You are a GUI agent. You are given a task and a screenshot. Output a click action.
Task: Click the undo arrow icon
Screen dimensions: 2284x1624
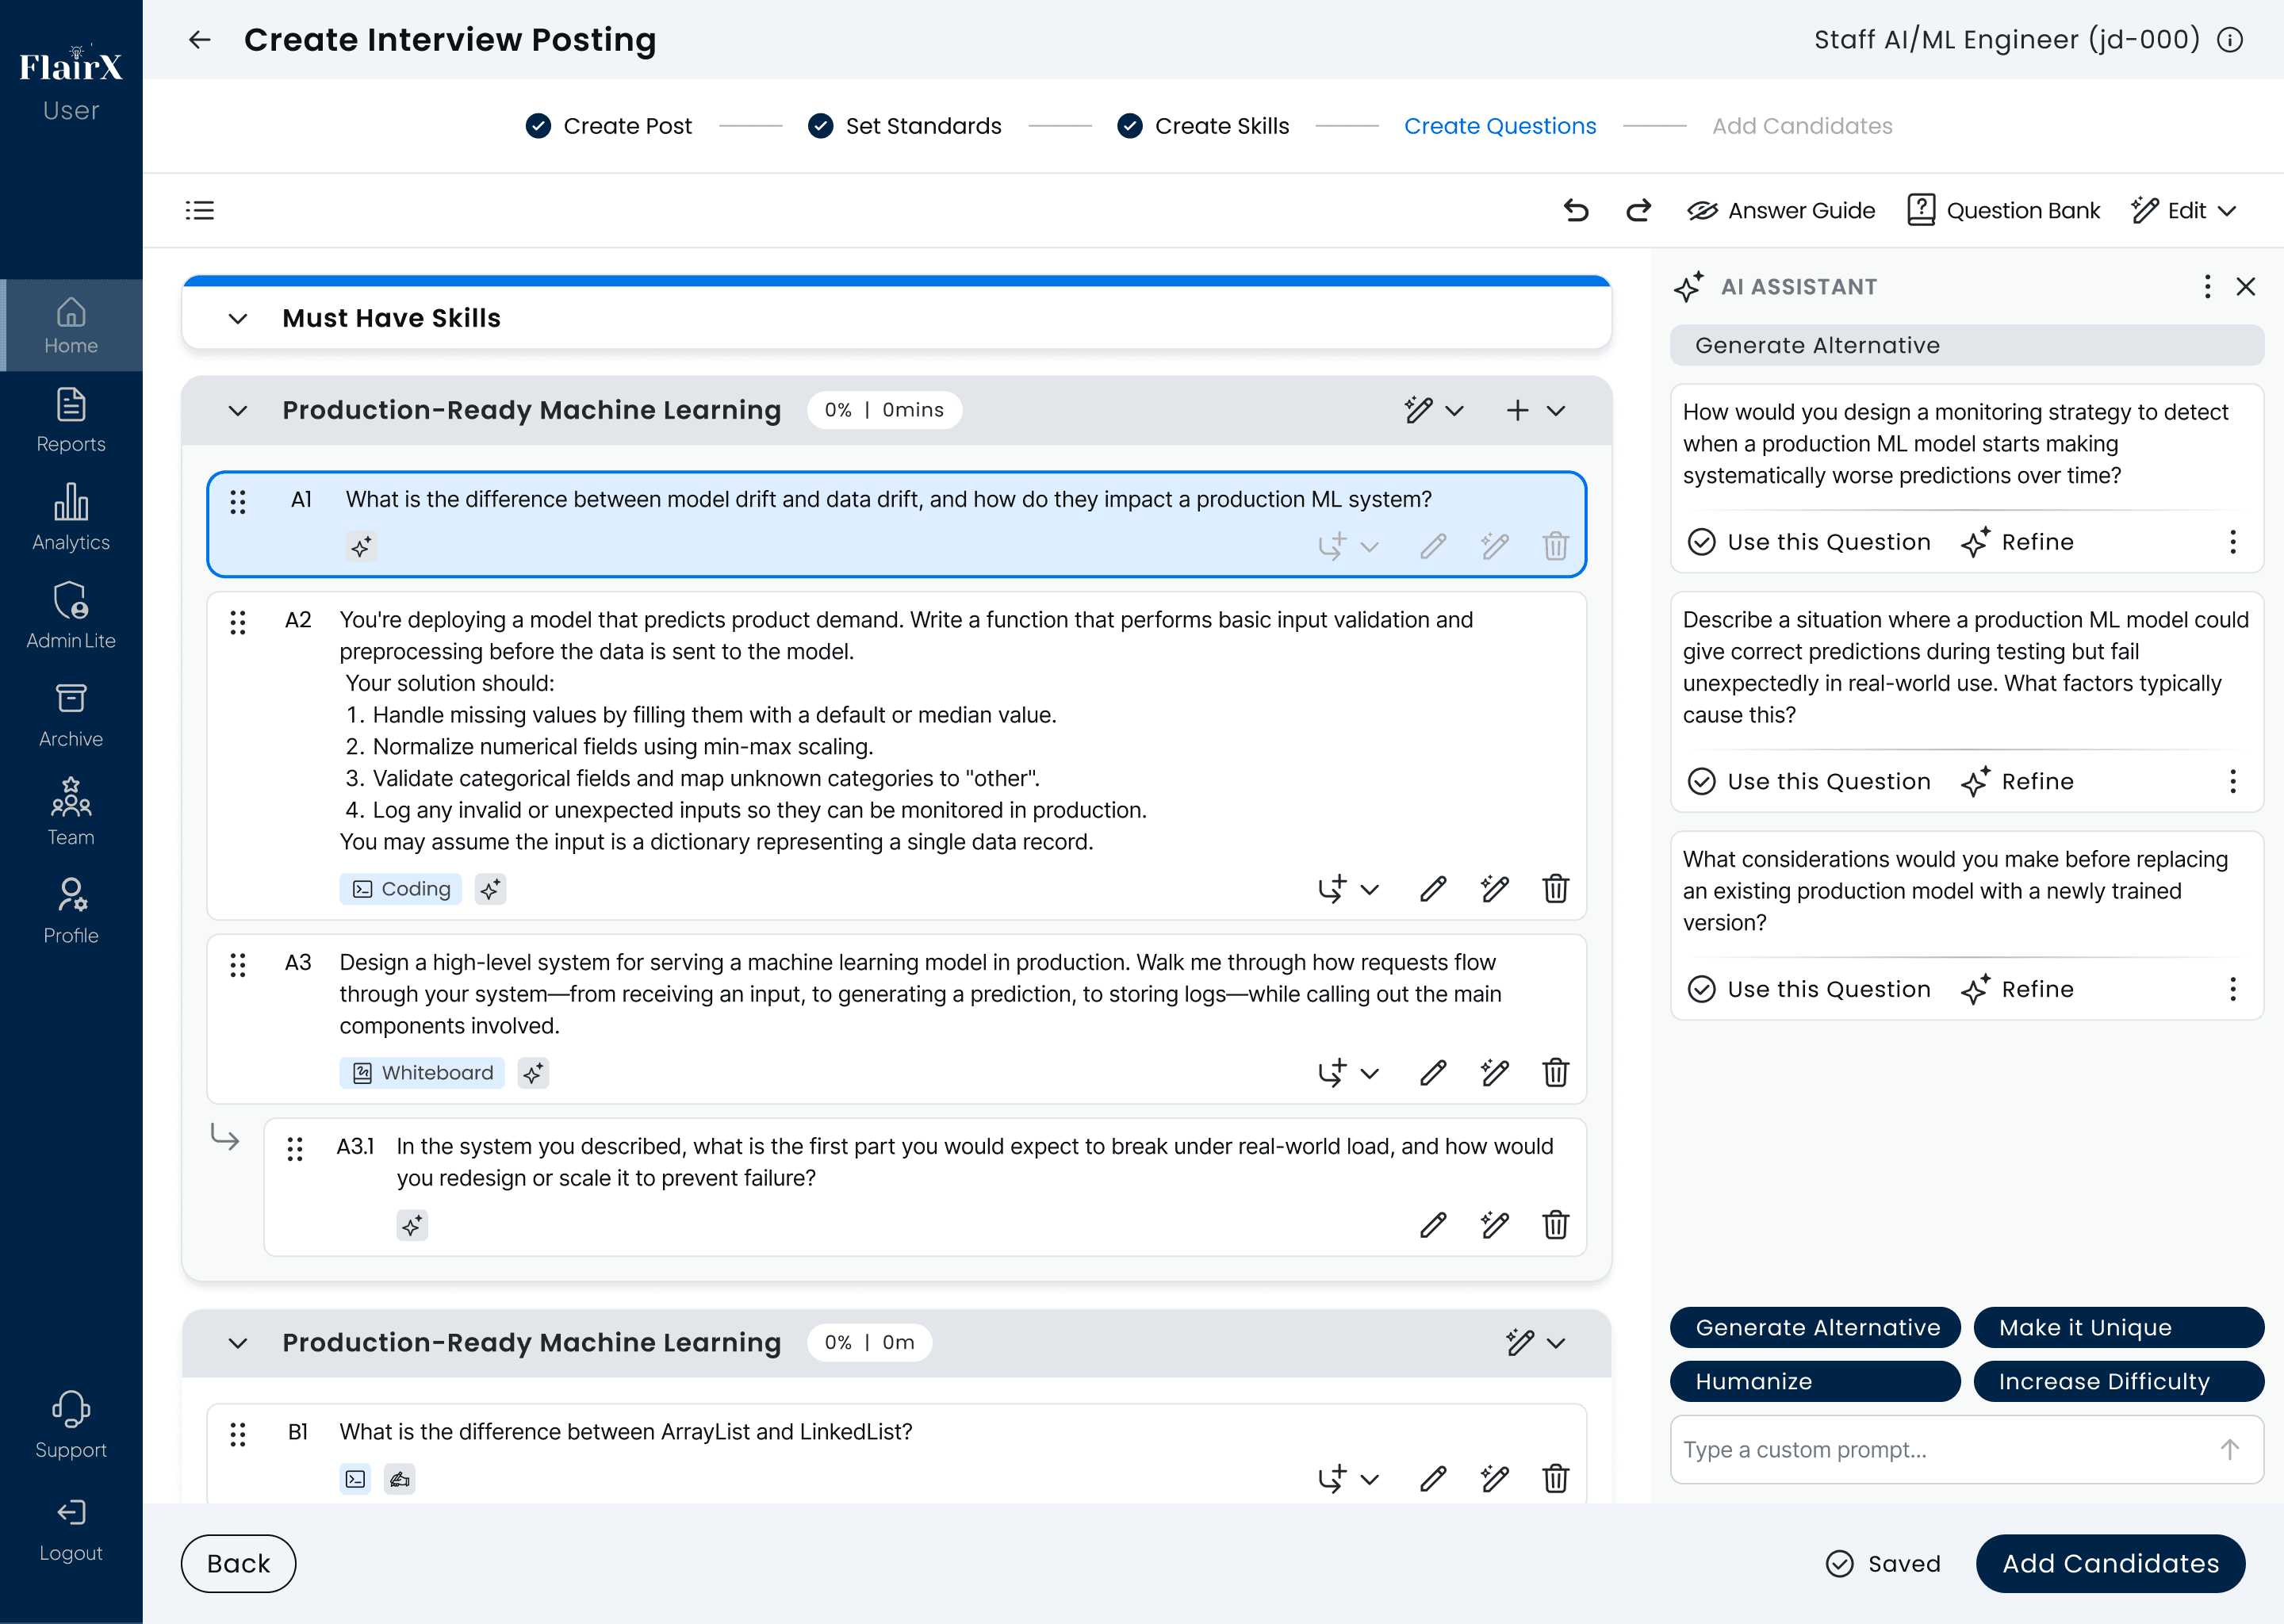click(x=1576, y=210)
